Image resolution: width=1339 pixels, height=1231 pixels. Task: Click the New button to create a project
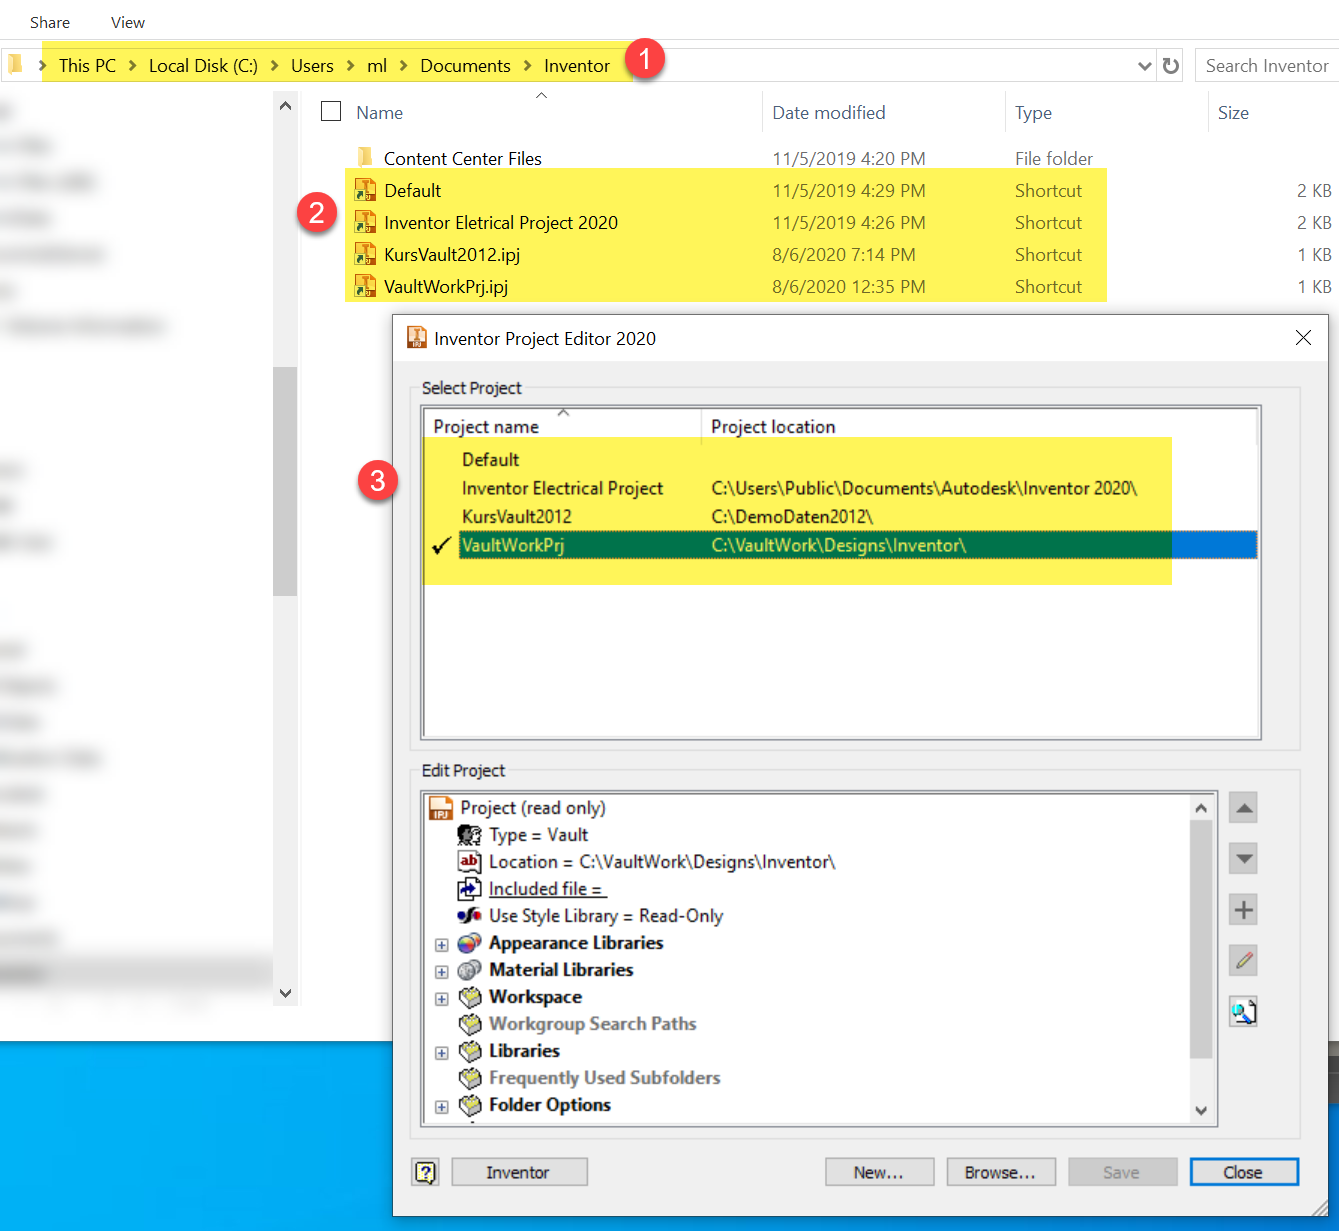tap(879, 1171)
